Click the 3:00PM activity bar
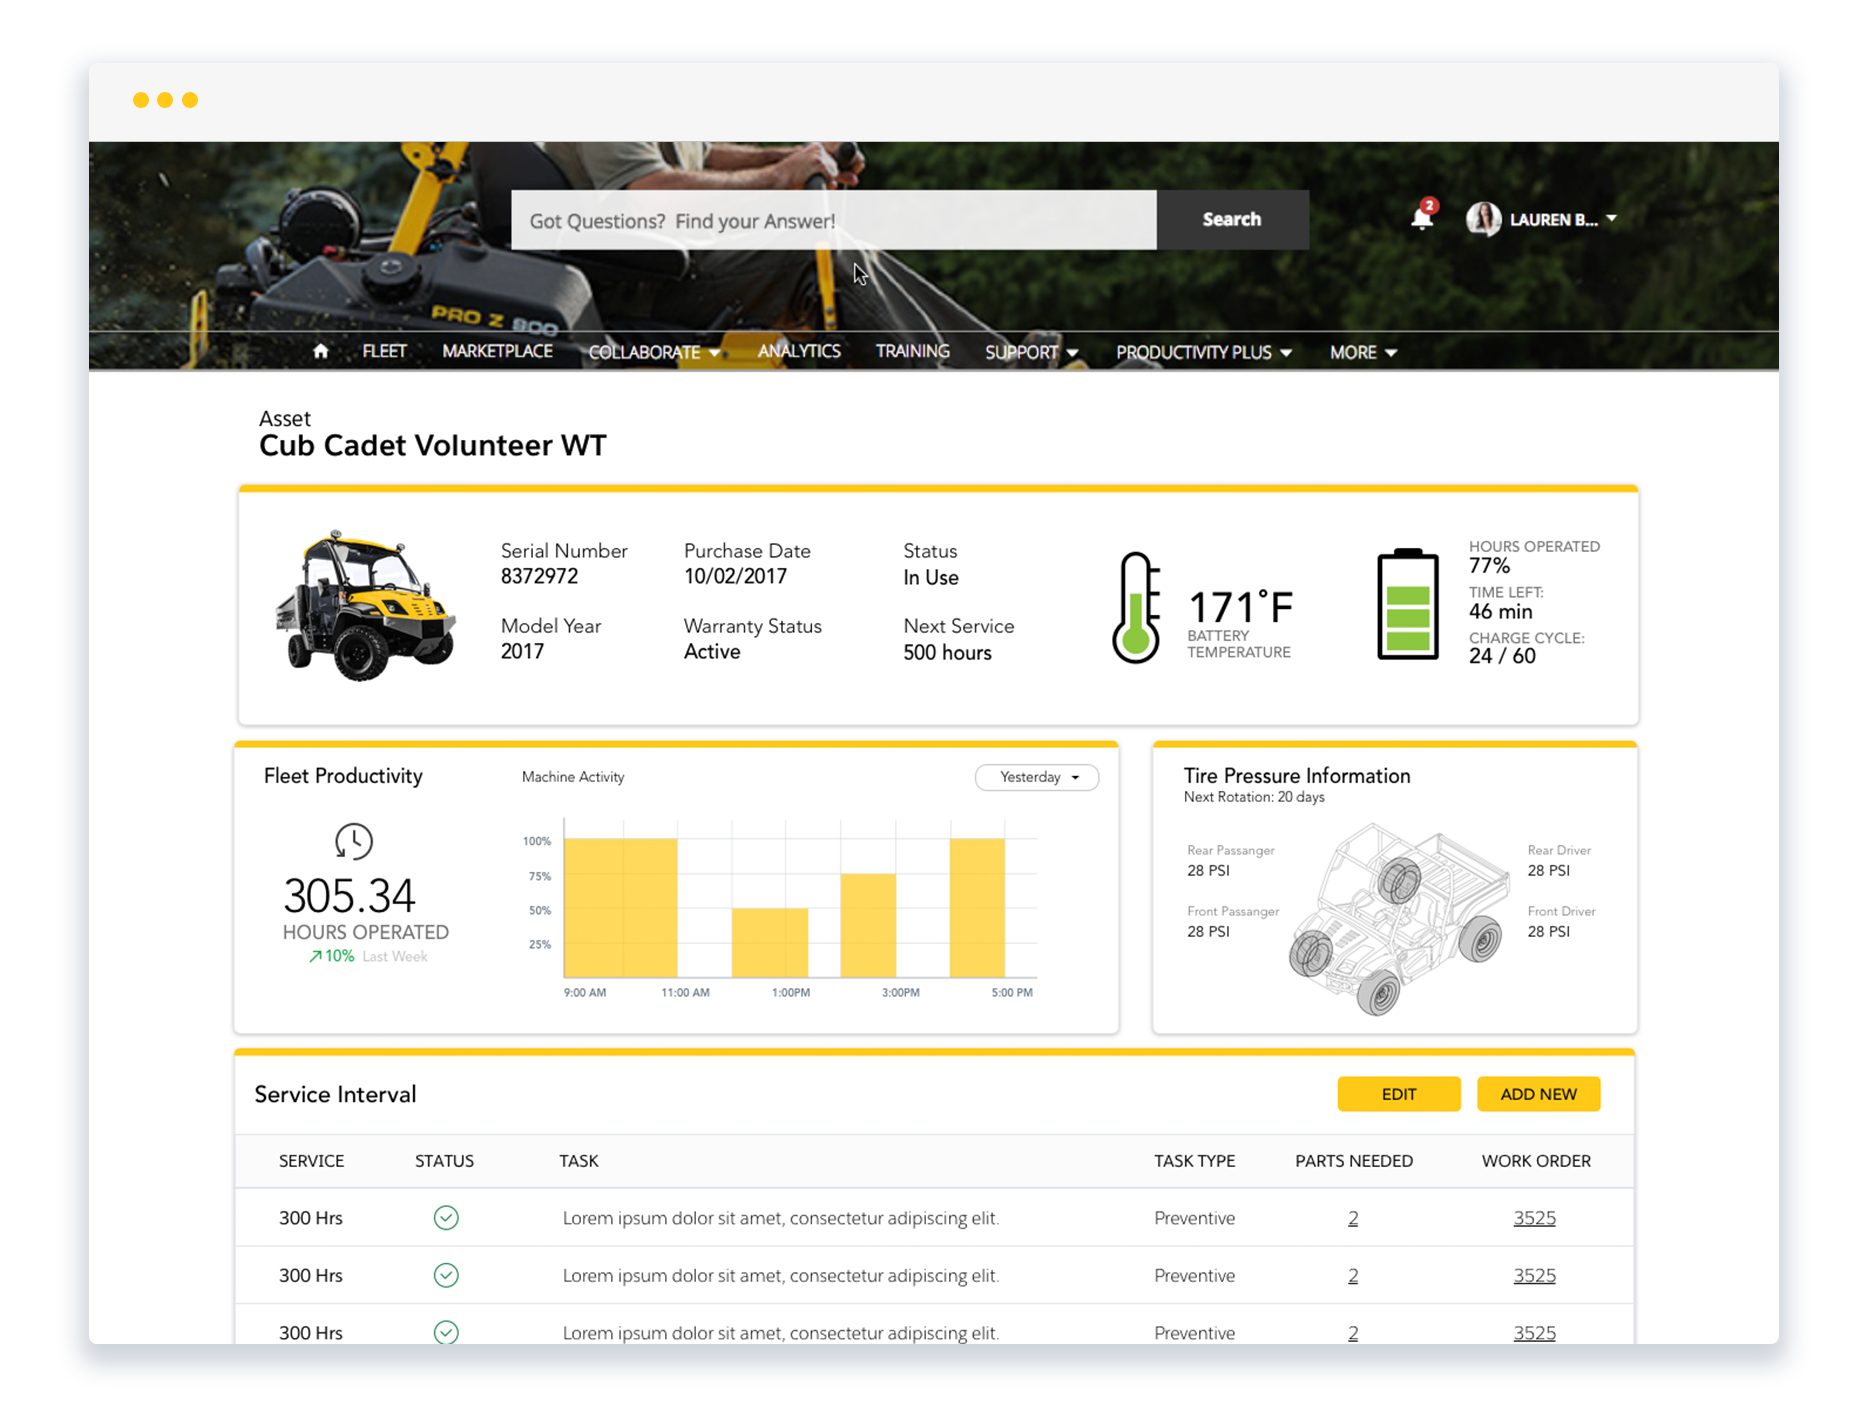 868,925
